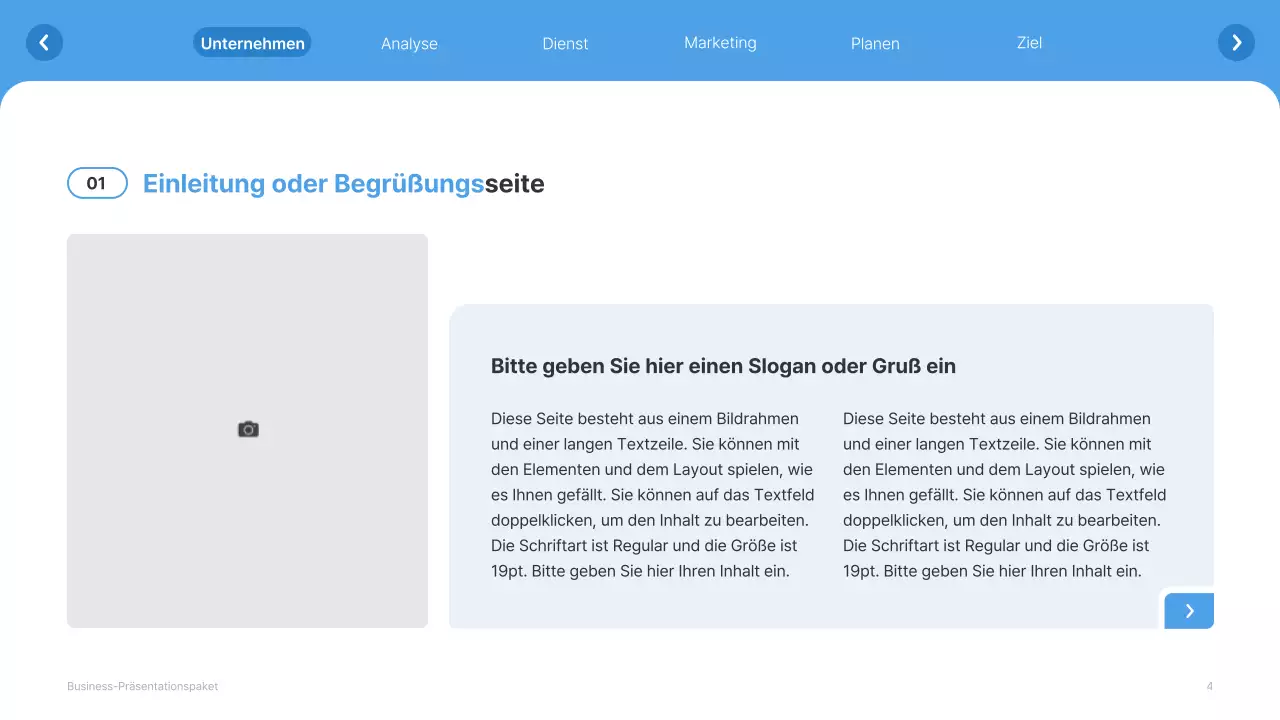Navigate to the Marketing section
The image size is (1280, 720).
pyautogui.click(x=720, y=43)
